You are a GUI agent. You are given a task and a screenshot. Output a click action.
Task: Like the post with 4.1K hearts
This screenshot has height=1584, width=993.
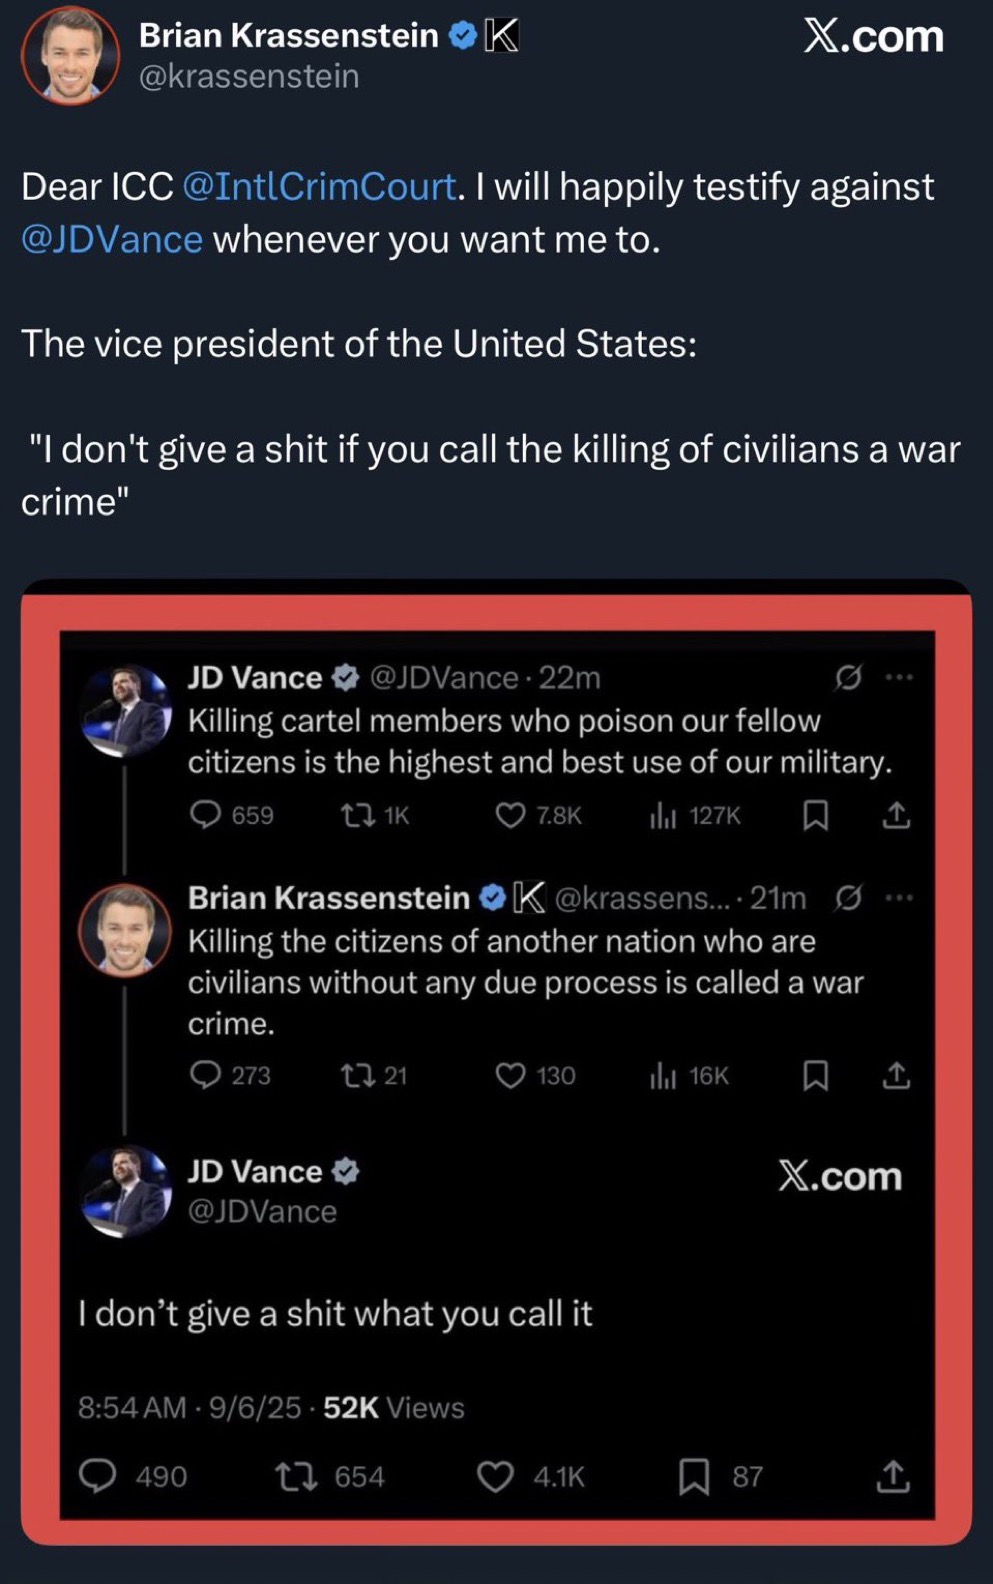point(495,1476)
